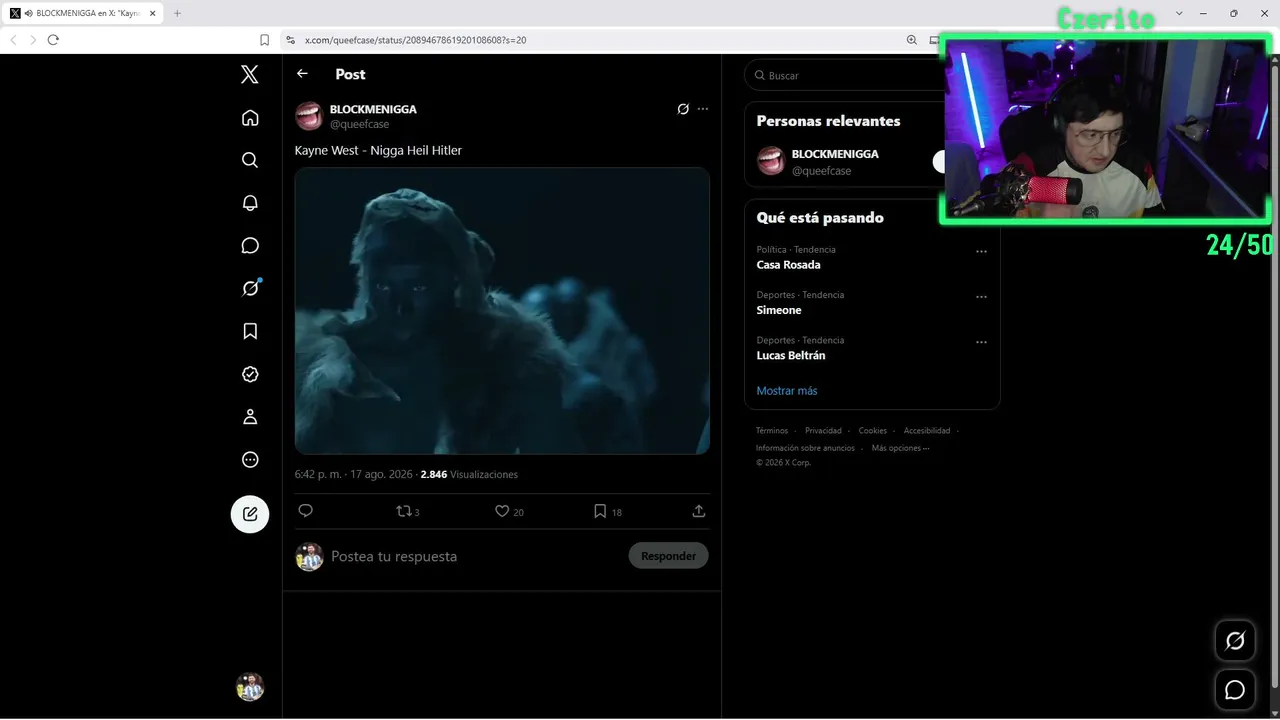
Task: Open more options for Simeone trend
Action: 981,296
